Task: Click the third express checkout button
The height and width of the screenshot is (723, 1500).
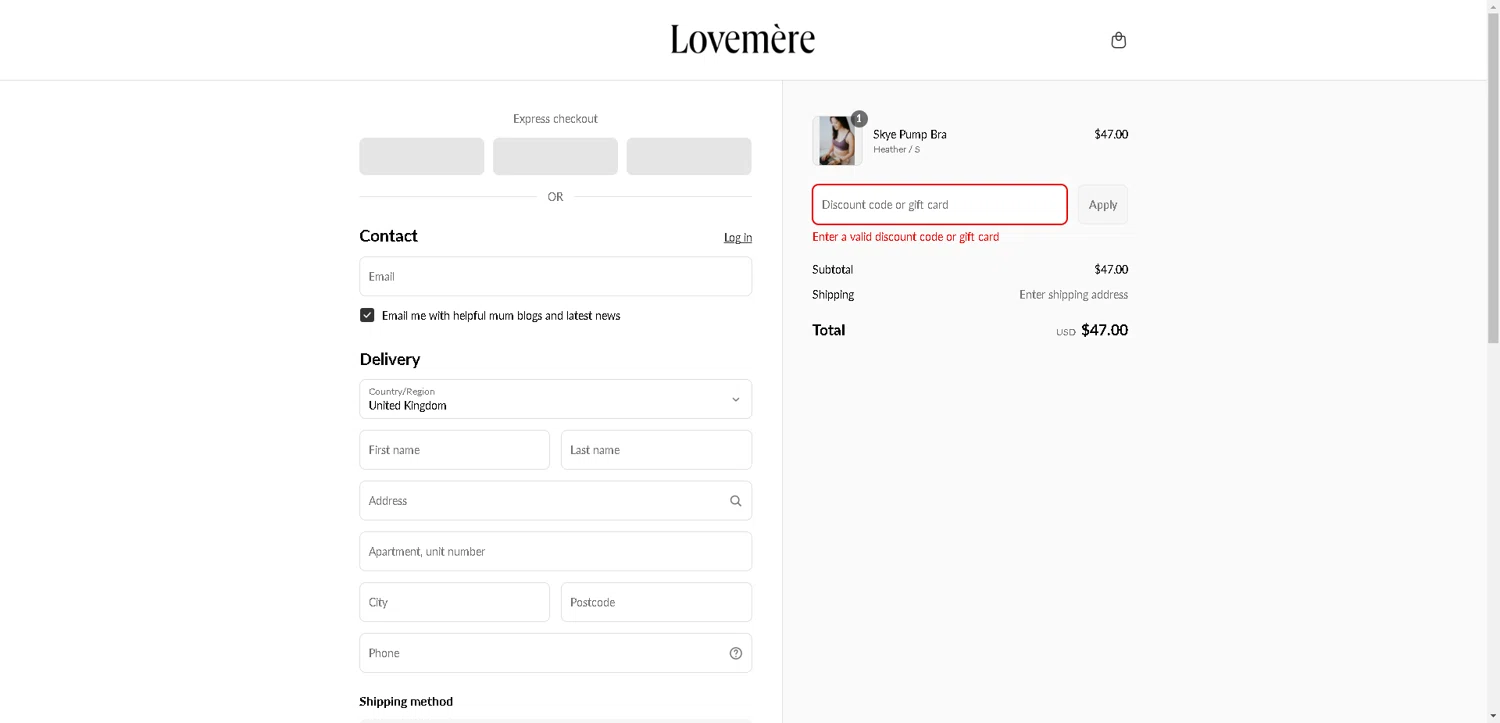Action: coord(689,156)
